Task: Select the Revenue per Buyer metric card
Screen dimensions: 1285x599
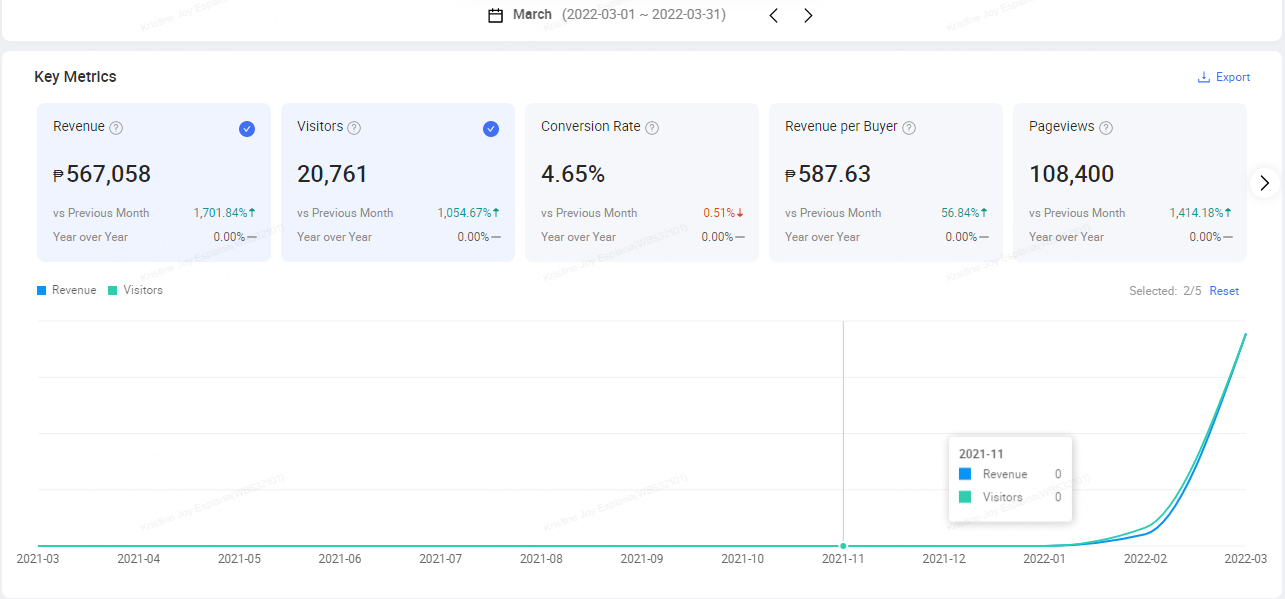Action: tap(886, 182)
